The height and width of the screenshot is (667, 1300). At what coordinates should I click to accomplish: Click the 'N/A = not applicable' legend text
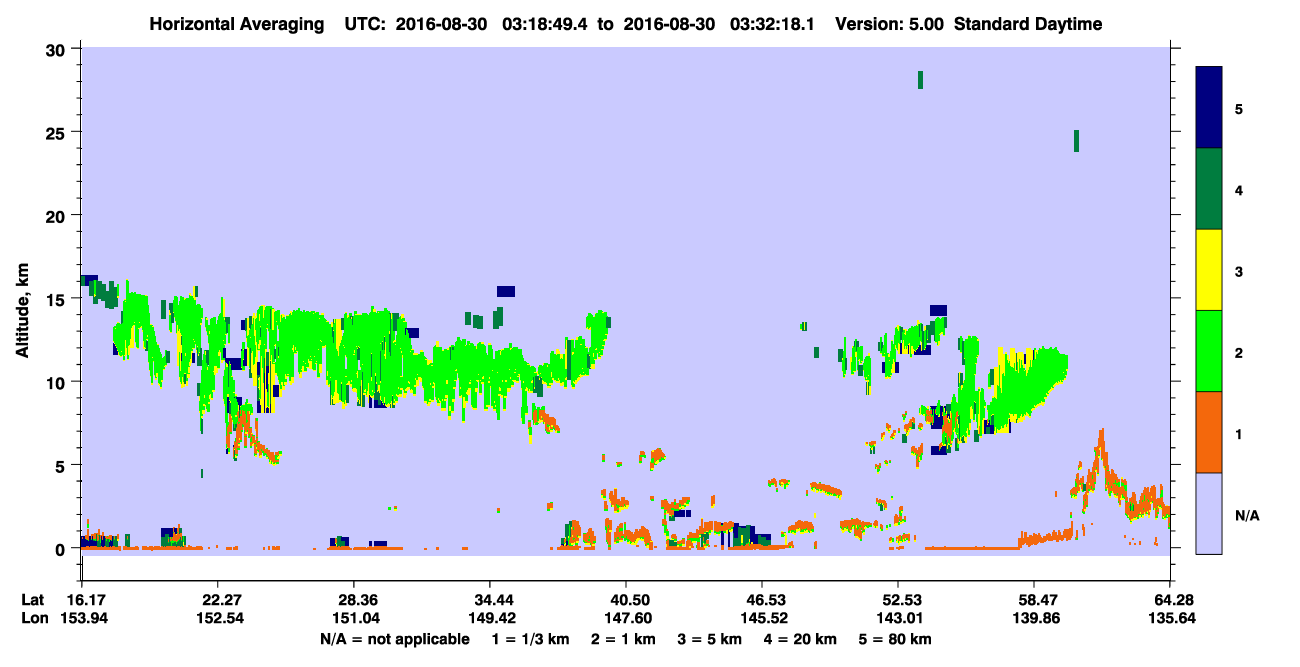coord(395,639)
